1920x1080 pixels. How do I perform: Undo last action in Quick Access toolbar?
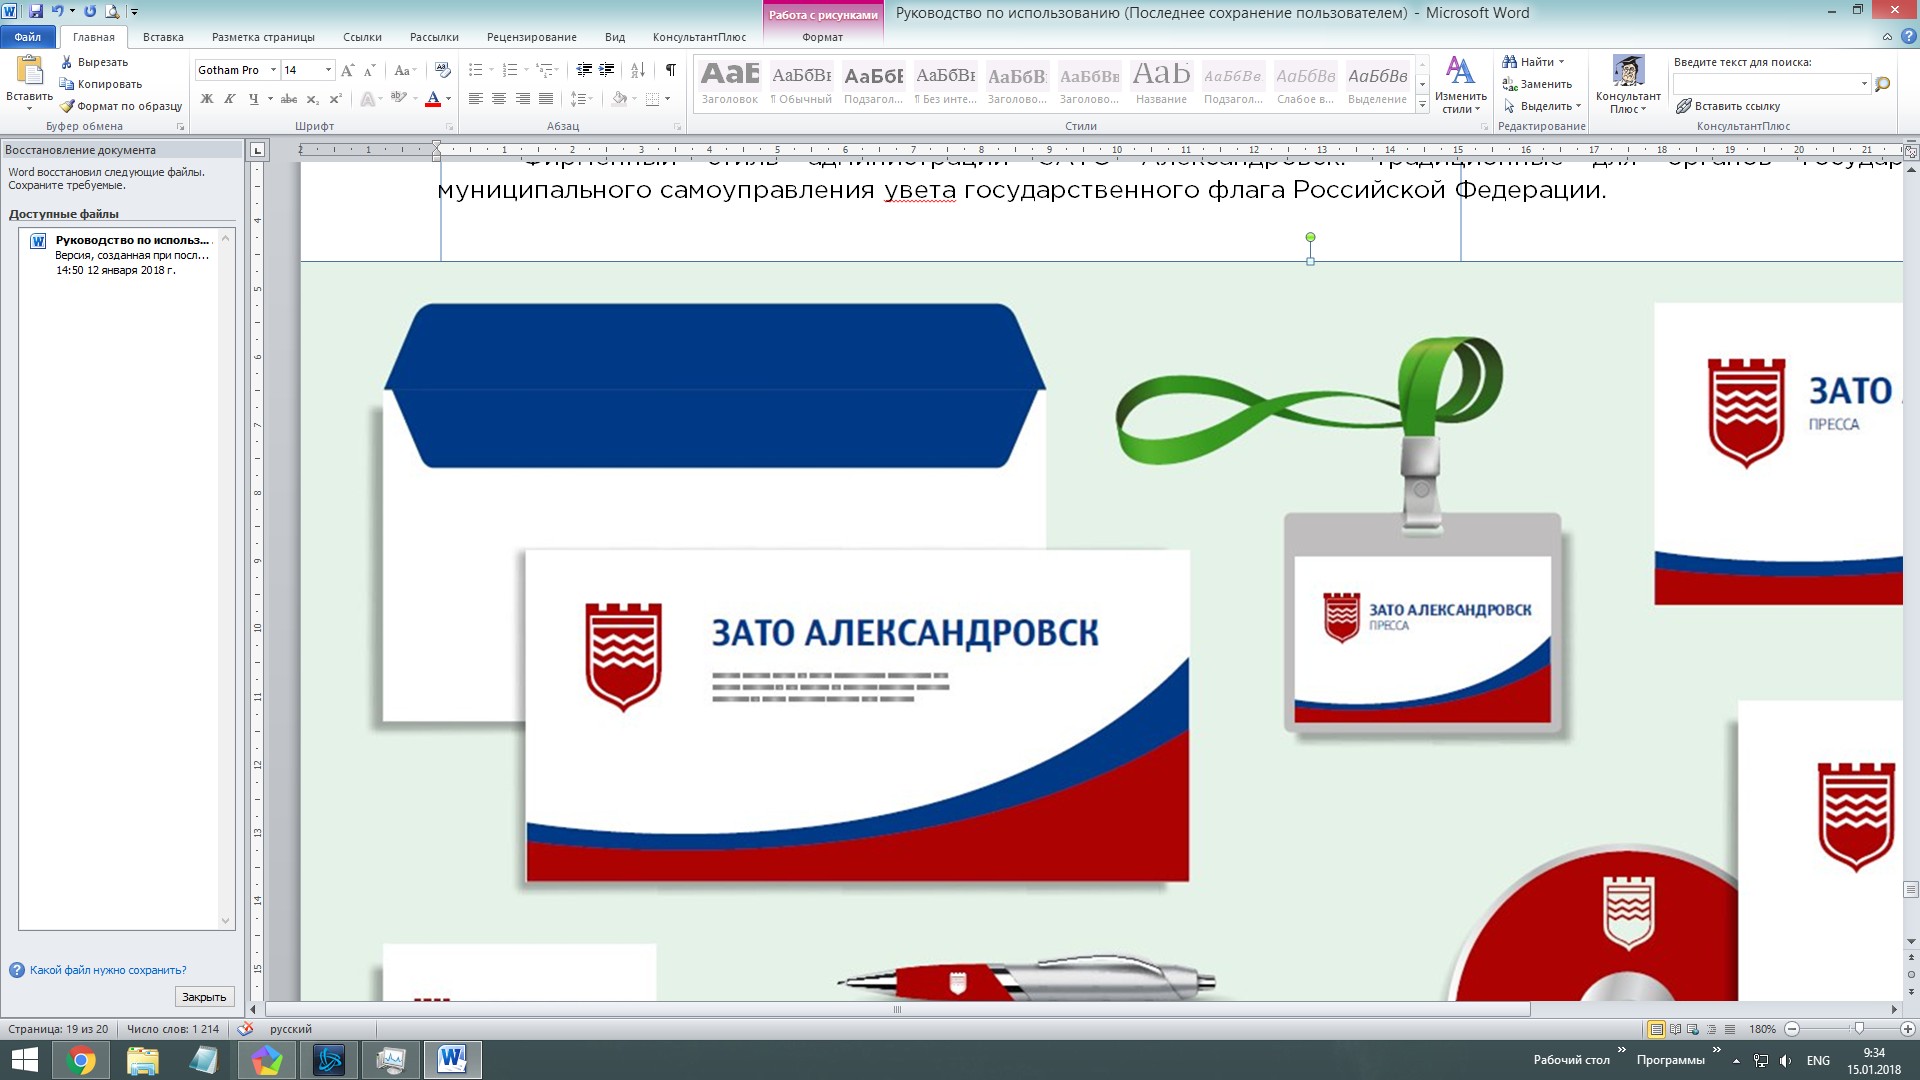pos(57,12)
